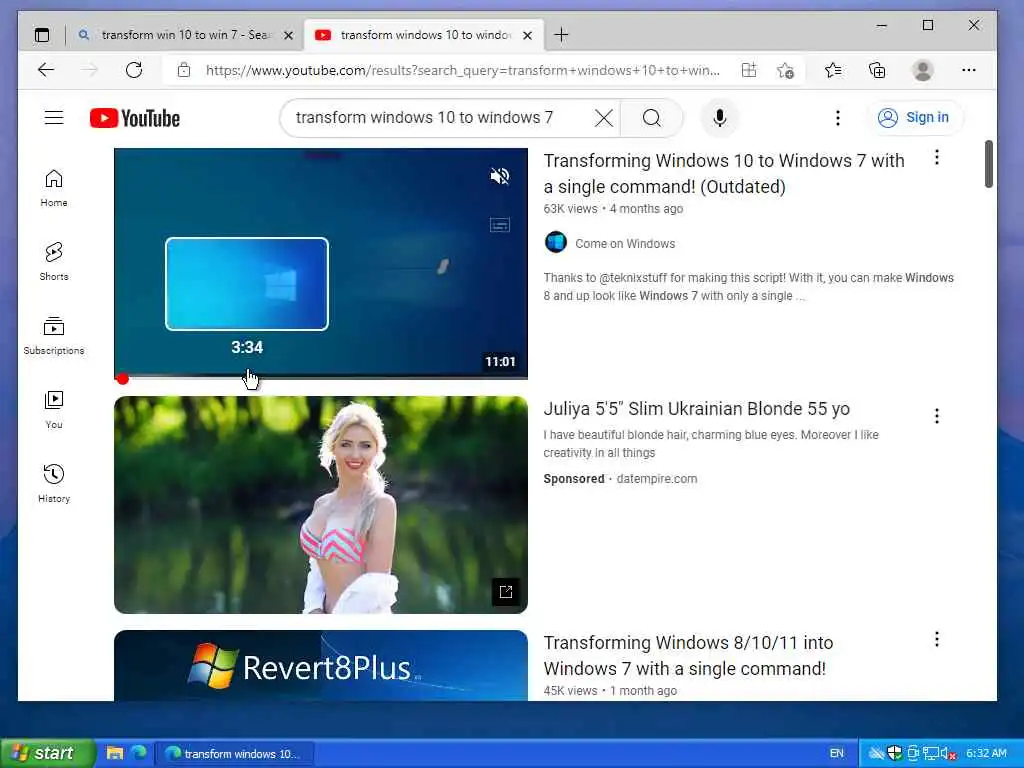This screenshot has width=1024, height=768.
Task: Open a new browser tab
Action: coord(561,35)
